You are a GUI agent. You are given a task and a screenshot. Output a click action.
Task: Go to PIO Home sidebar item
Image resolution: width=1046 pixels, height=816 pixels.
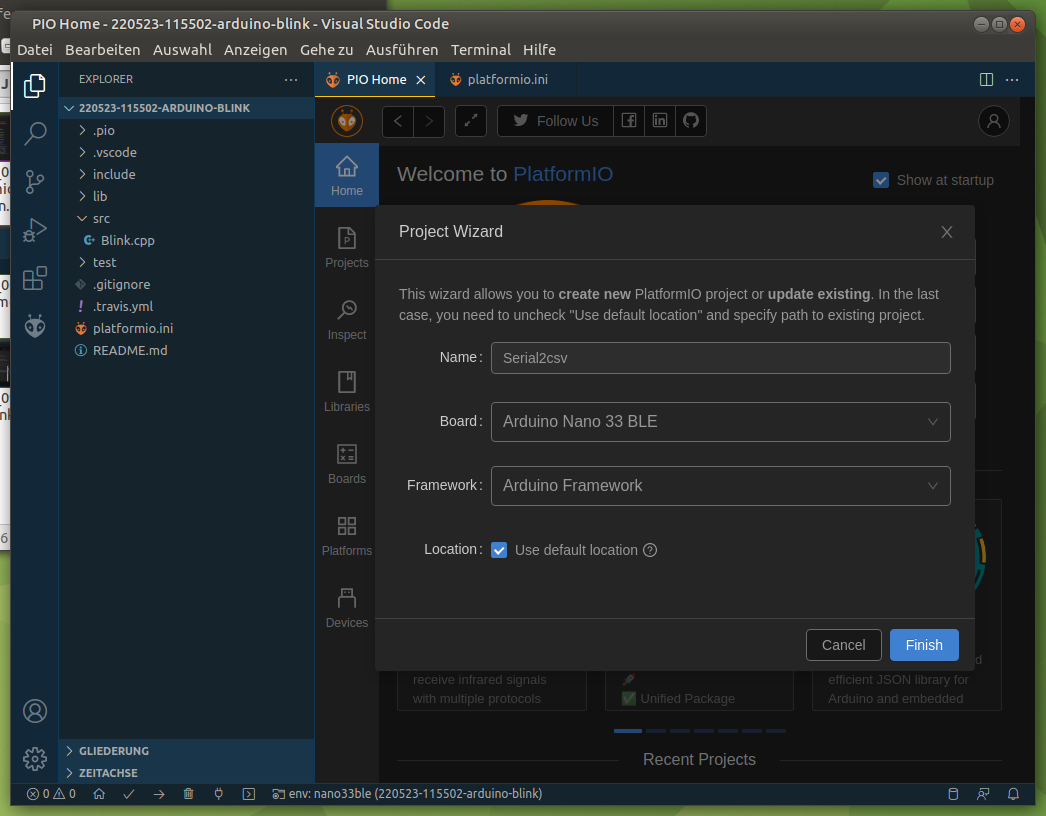tap(347, 175)
